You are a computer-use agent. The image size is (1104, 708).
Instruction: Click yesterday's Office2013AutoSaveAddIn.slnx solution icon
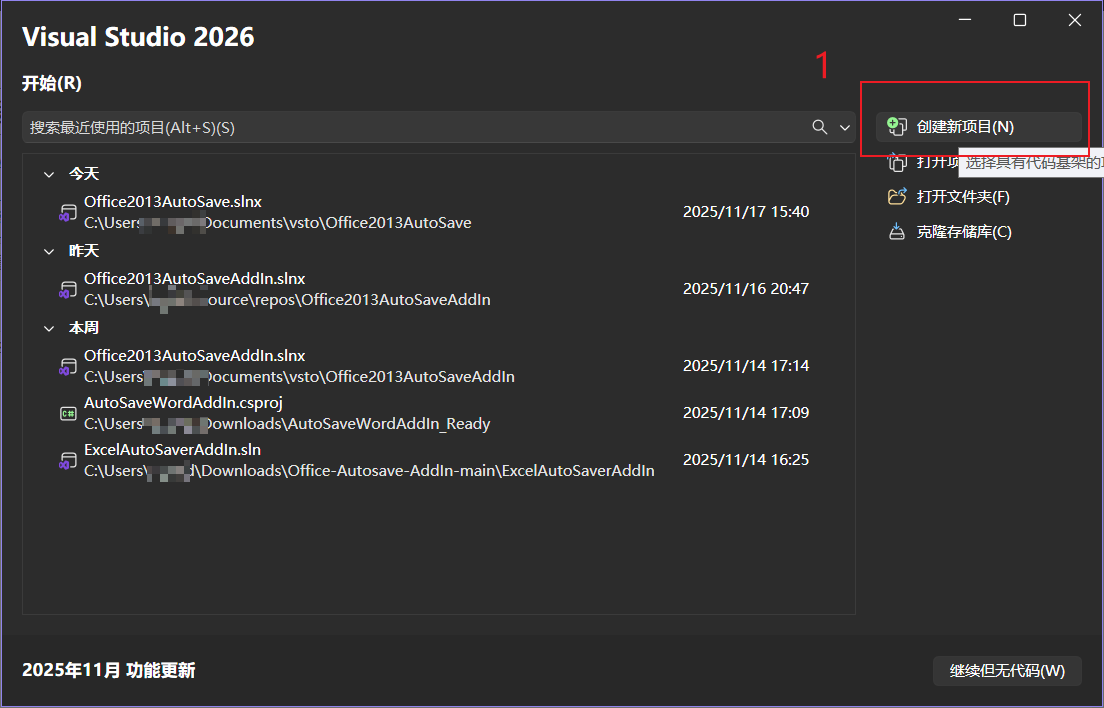click(67, 289)
